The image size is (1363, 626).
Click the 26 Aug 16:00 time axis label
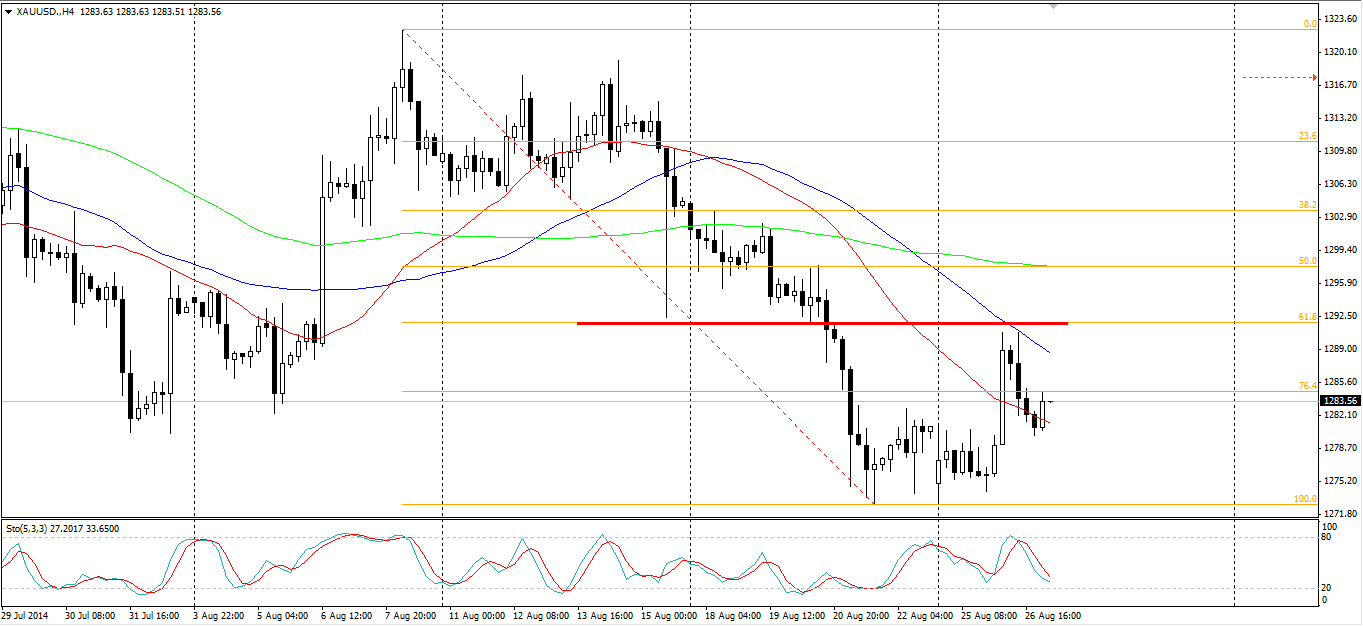click(1053, 616)
